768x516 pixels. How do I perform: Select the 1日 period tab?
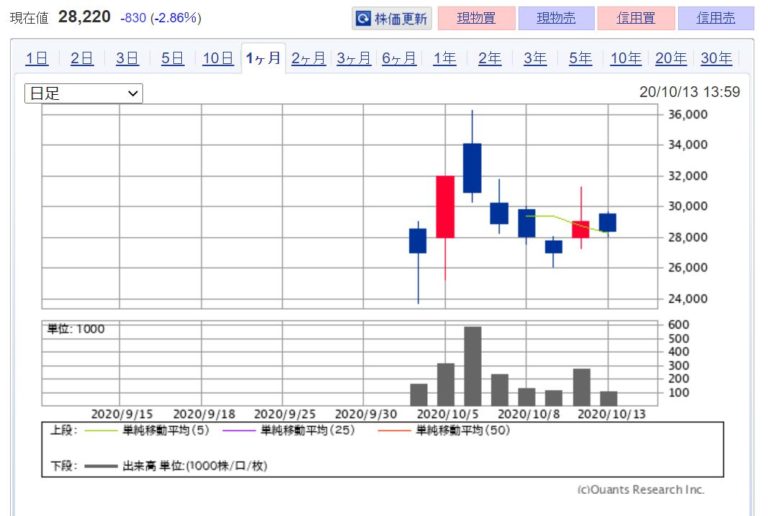37,59
